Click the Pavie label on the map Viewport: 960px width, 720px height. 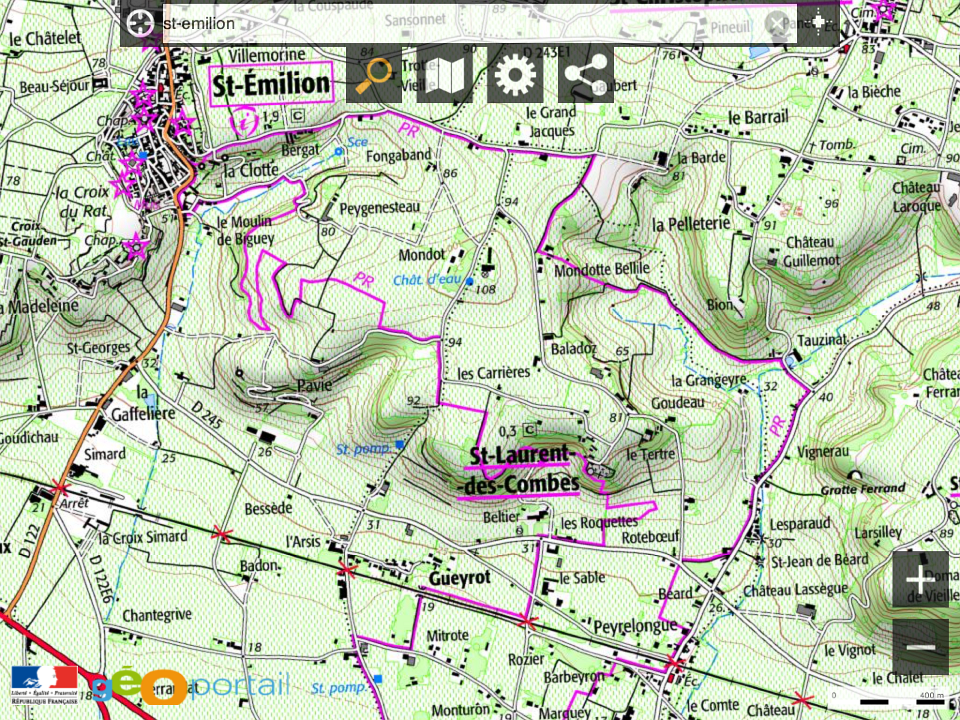314,386
